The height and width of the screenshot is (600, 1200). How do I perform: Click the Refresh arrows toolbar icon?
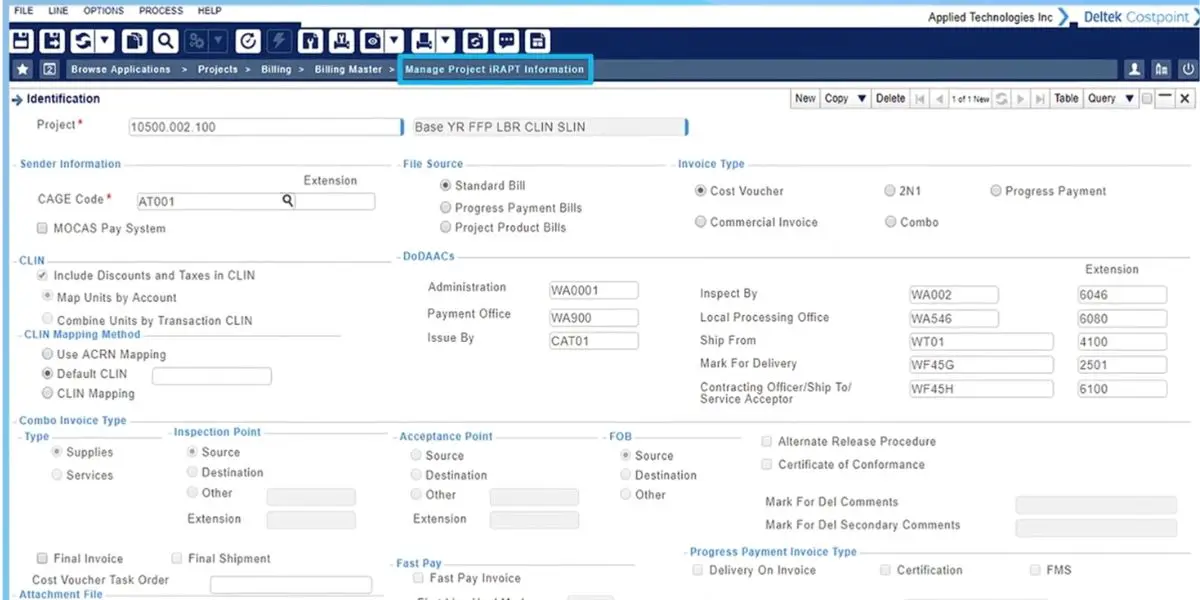click(82, 41)
